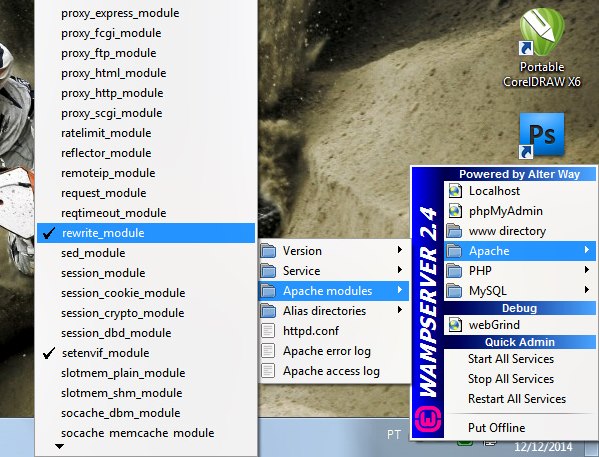The width and height of the screenshot is (599, 457).
Task: View the Apache access log
Action: 334,371
